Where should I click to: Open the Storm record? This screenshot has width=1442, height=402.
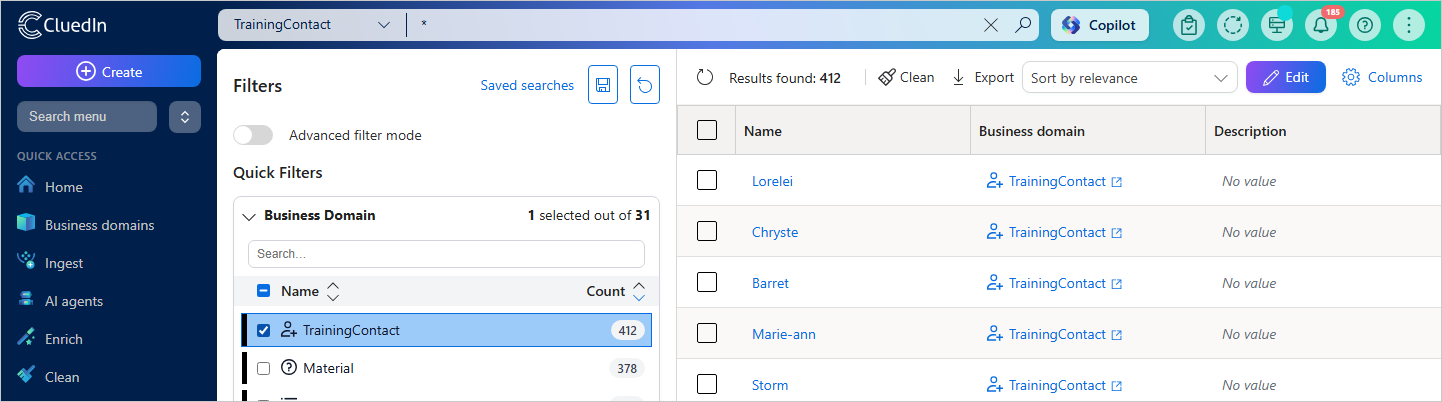(770, 385)
